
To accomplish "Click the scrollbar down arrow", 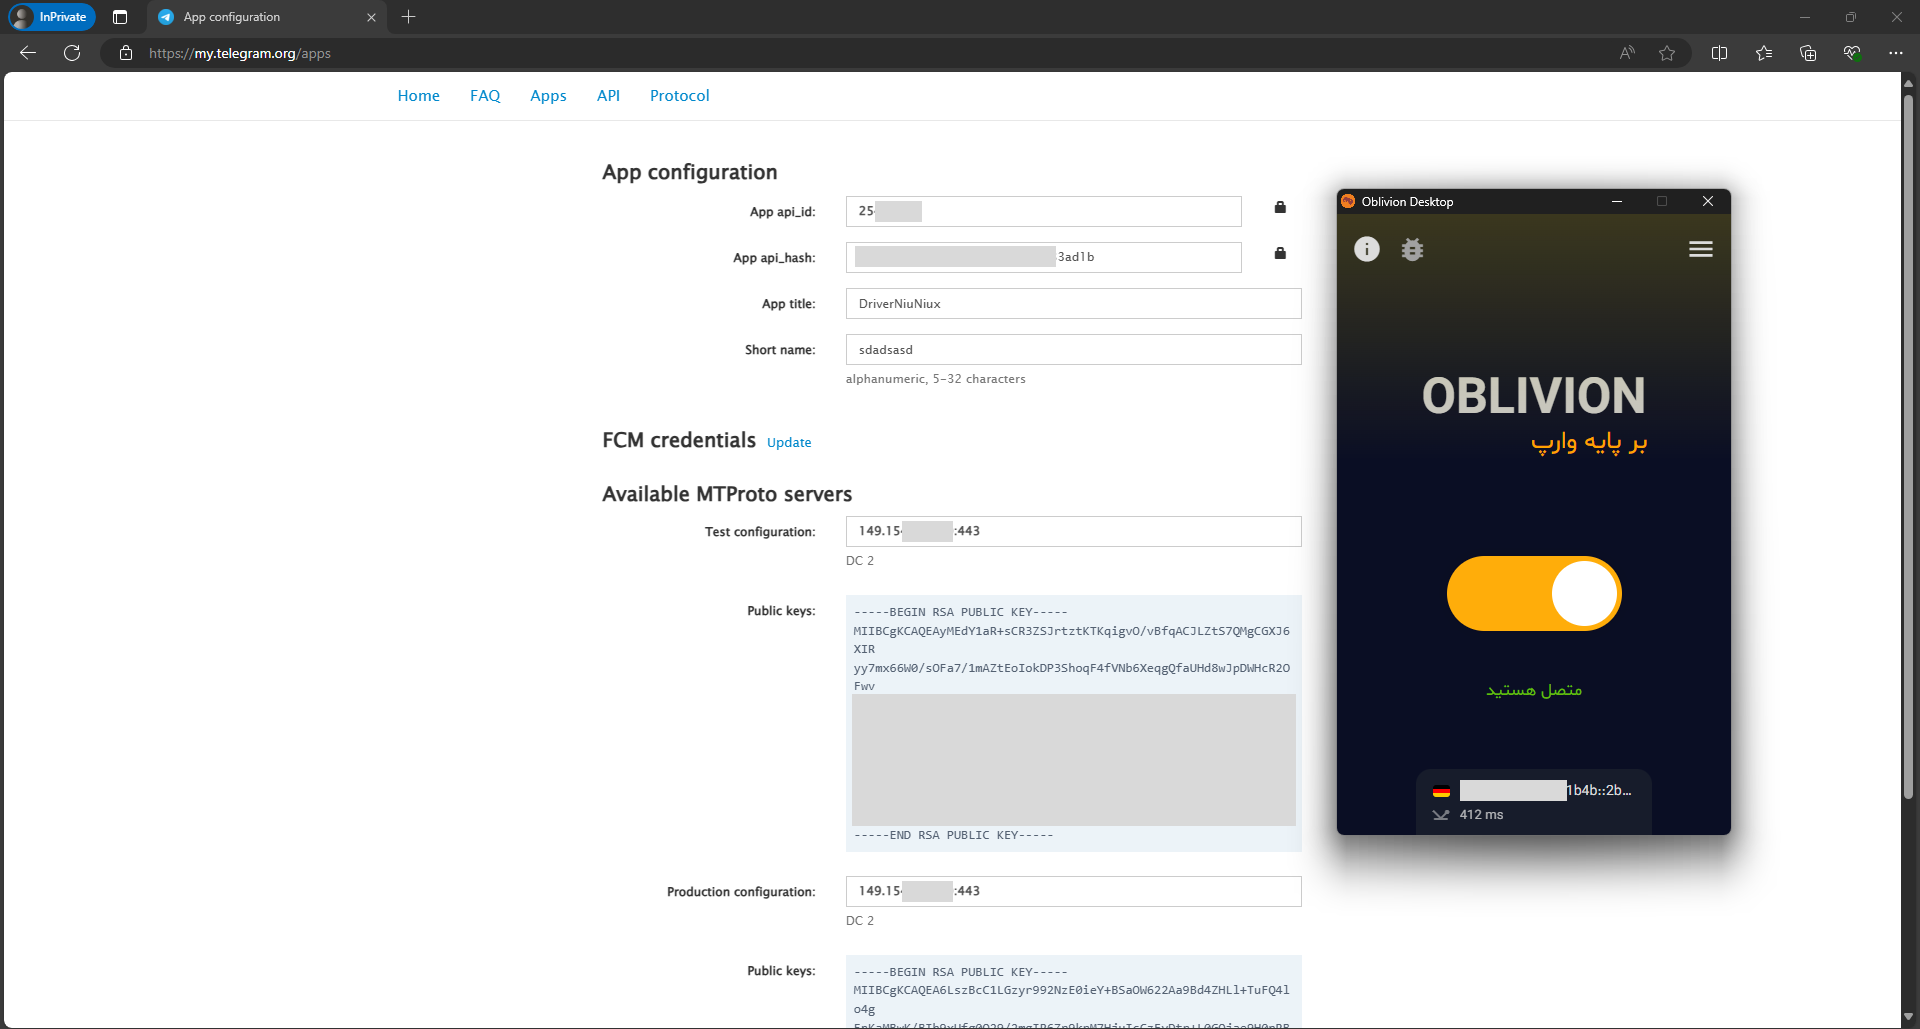I will coord(1909,1017).
